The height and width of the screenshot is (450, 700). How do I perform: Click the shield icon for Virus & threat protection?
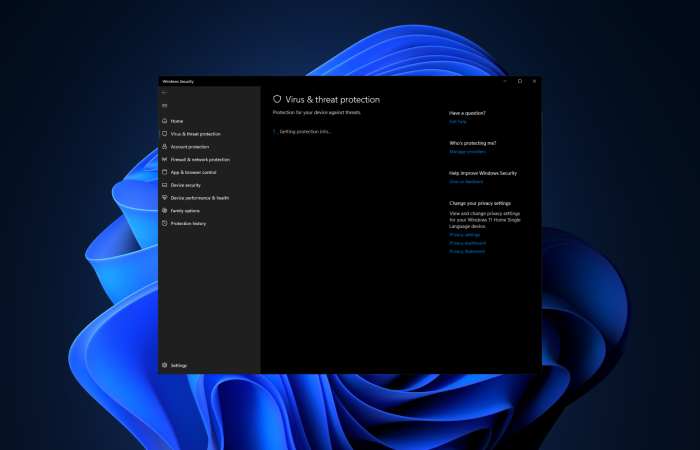164,133
